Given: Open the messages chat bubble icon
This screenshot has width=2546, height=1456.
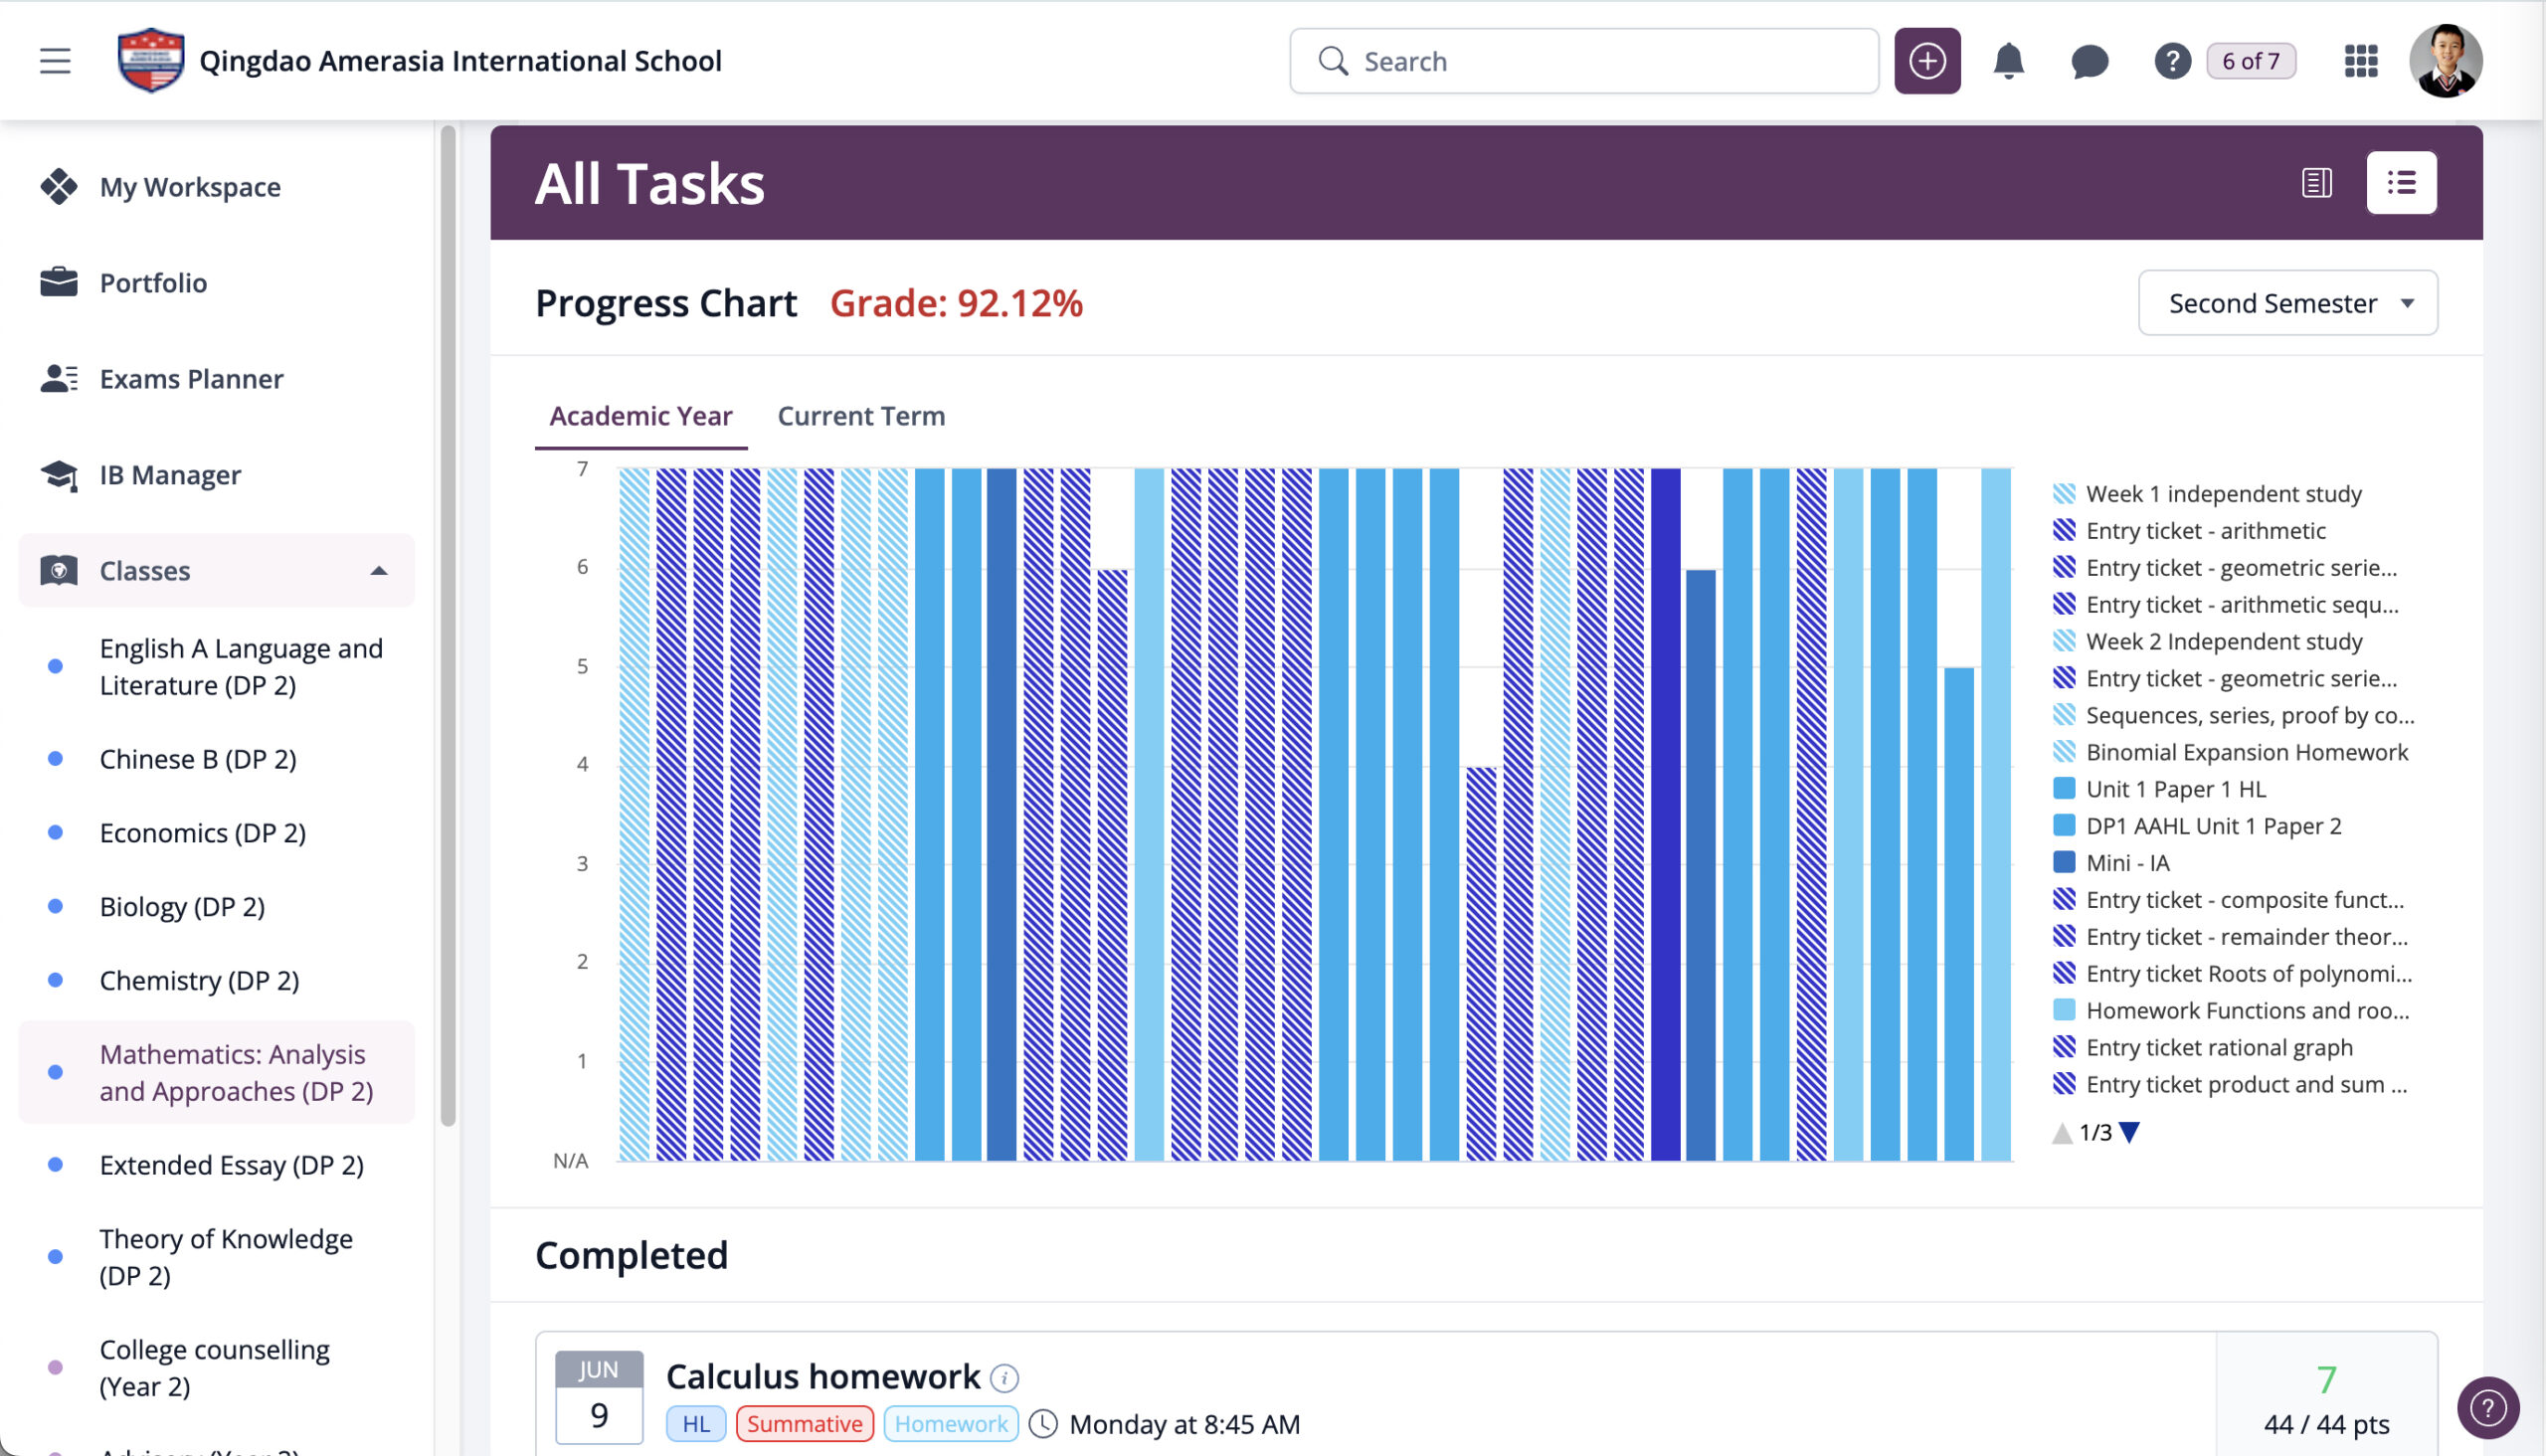Looking at the screenshot, I should coord(2089,61).
